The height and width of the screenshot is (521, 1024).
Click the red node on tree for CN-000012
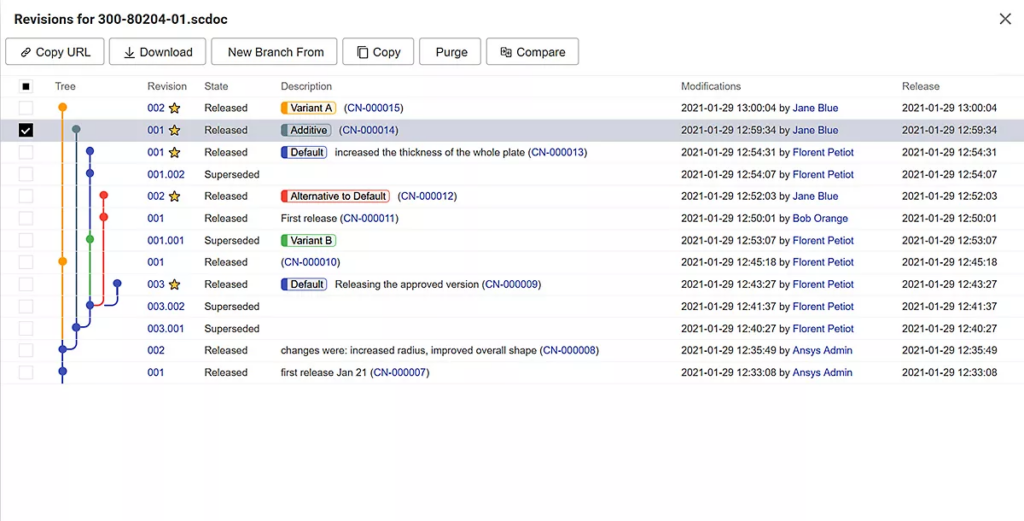coord(103,195)
